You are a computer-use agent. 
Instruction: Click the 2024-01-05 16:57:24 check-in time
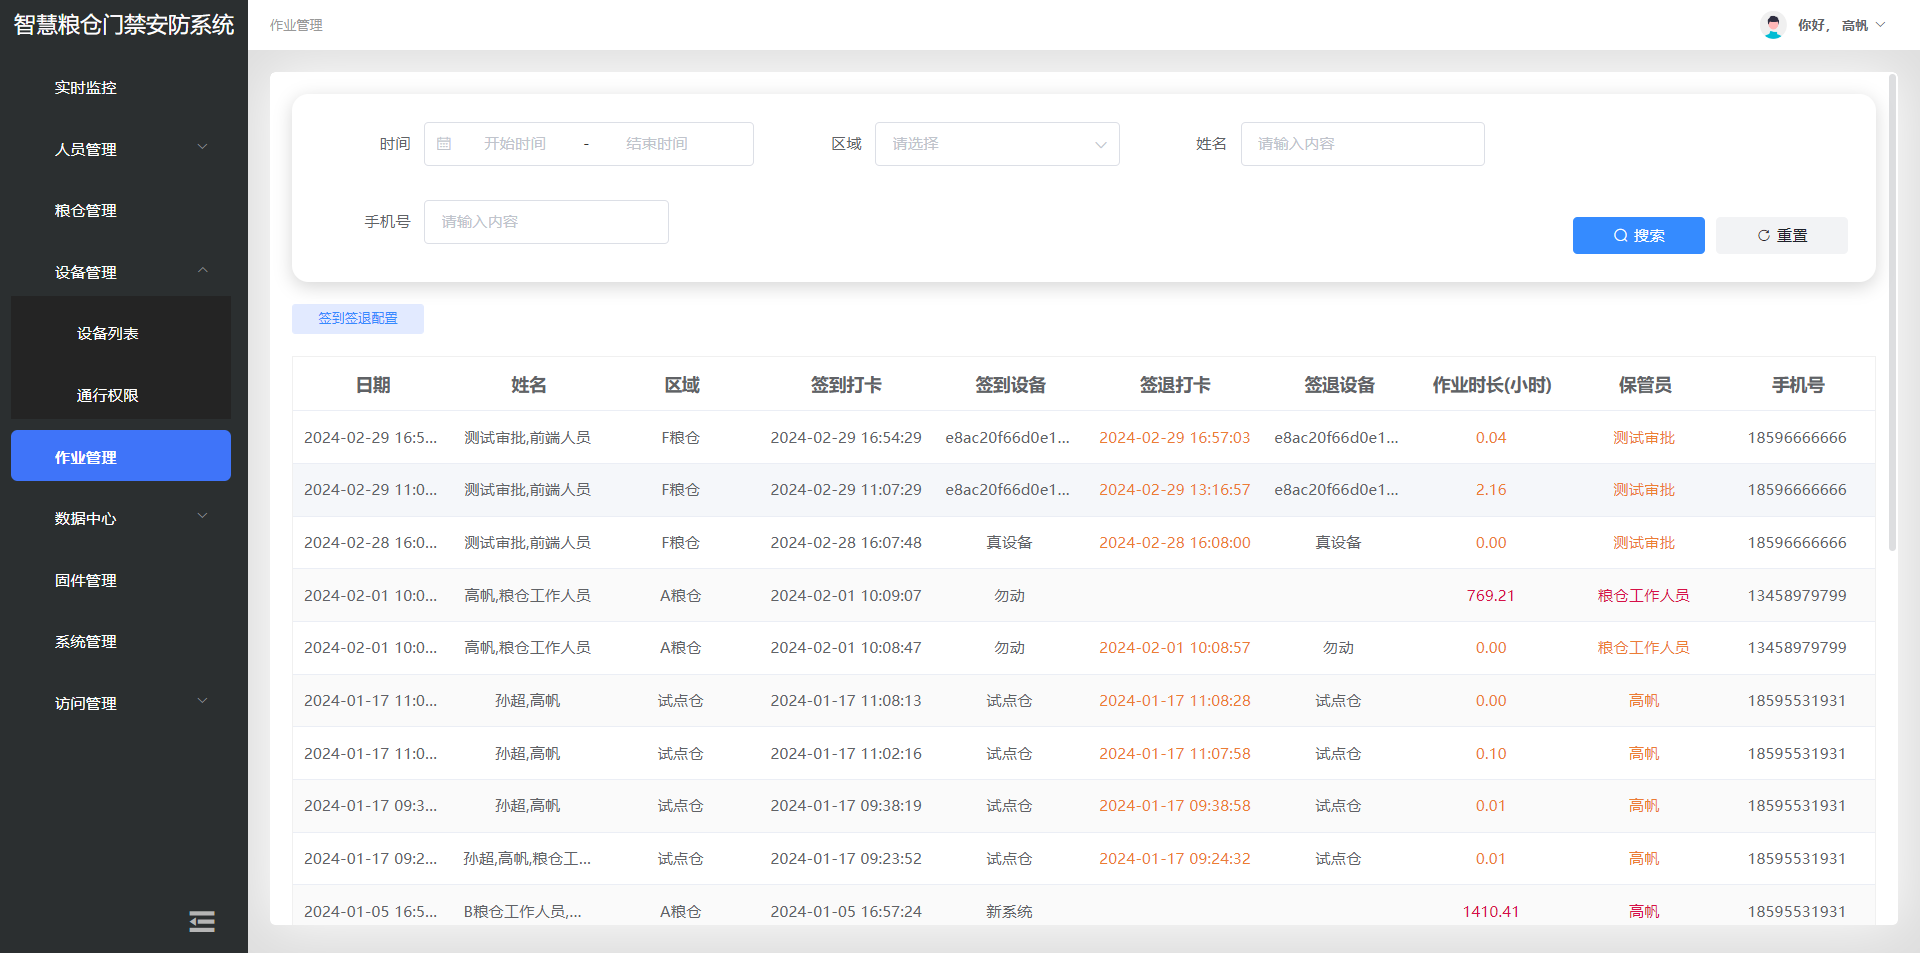846,912
